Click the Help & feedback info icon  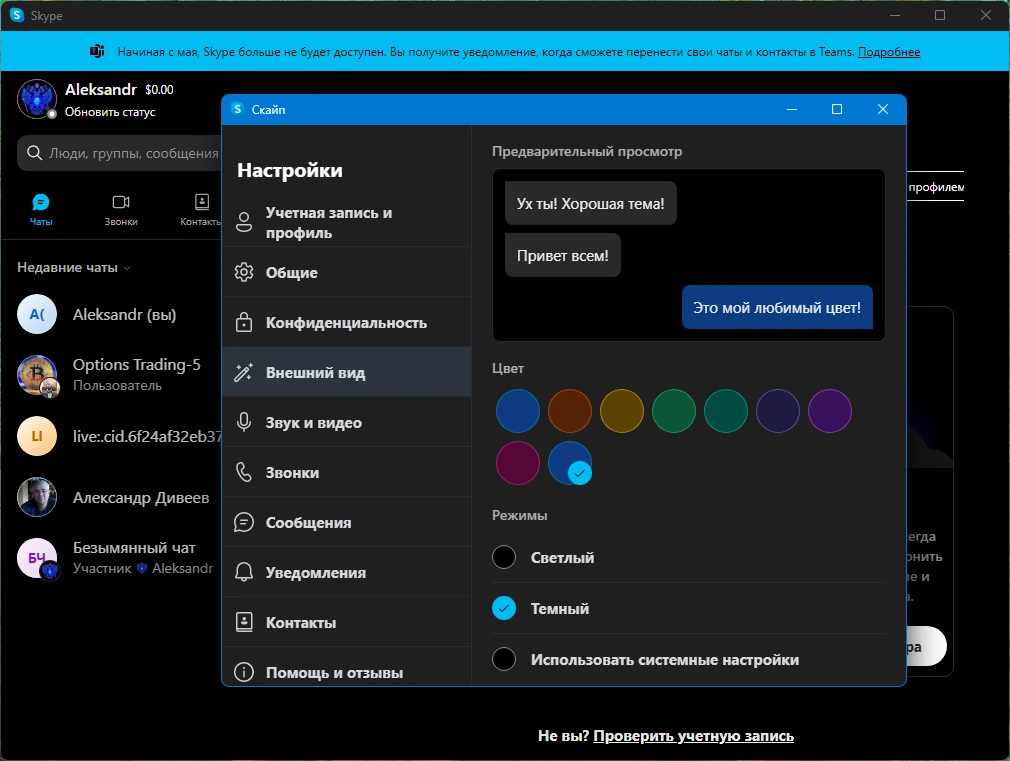(243, 673)
